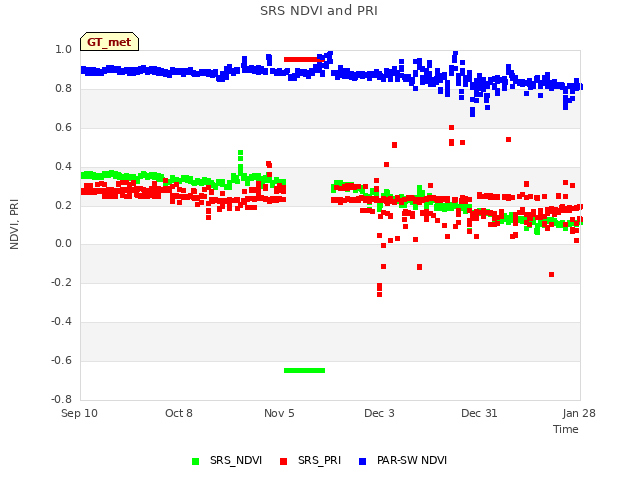Click the Sep 10 x-axis tick label
Screen dimensions: 640x480
click(80, 413)
